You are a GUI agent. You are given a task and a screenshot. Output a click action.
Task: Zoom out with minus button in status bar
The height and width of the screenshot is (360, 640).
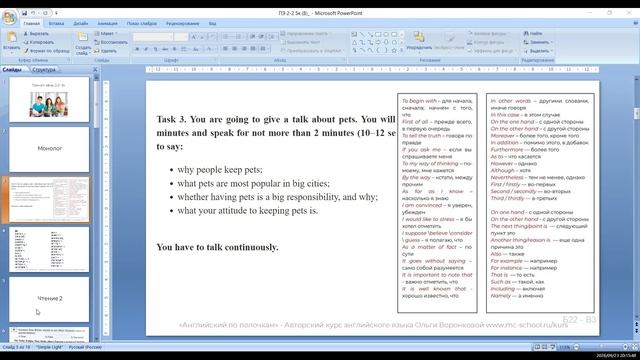click(576, 347)
